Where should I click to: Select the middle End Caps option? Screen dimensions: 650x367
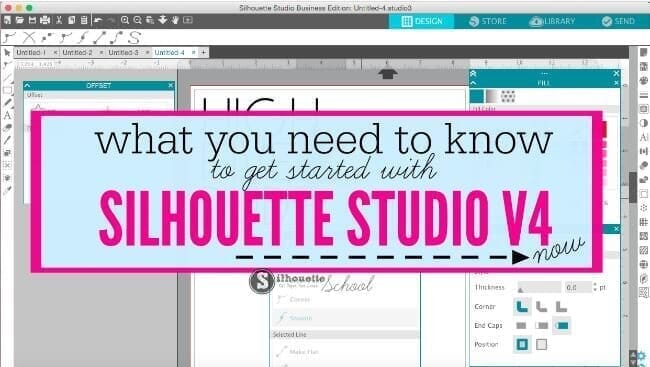[541, 326]
